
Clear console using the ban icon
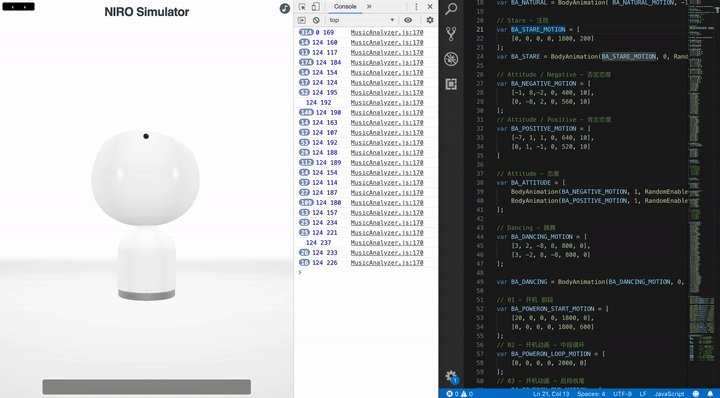316,20
